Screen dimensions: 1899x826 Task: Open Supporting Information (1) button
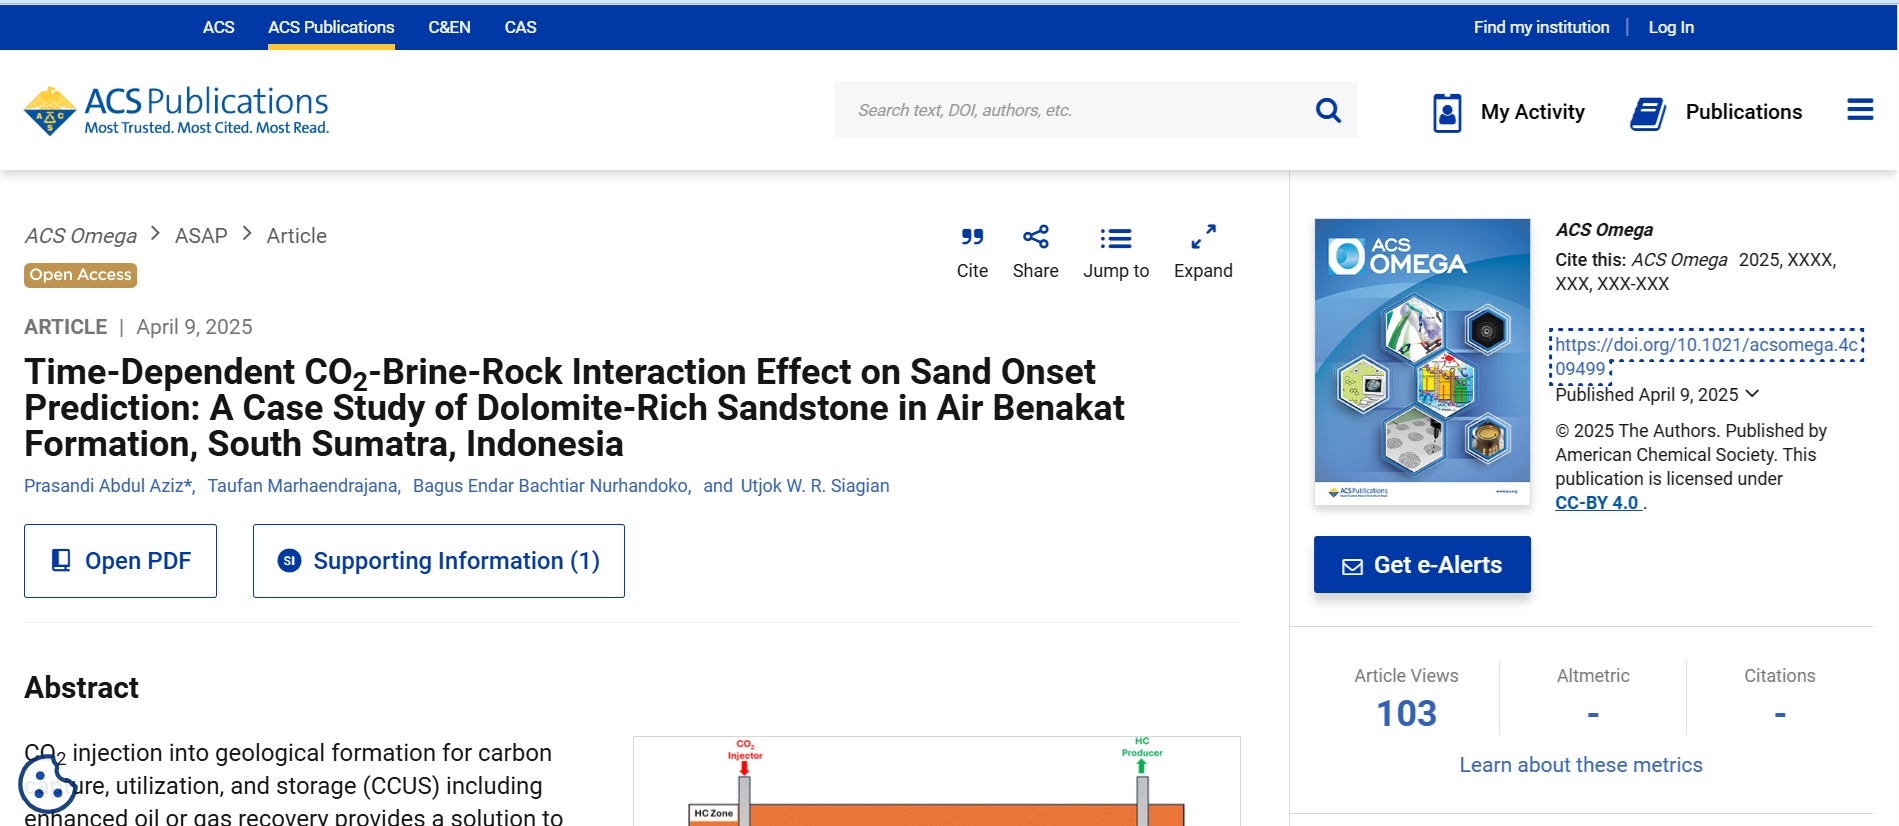click(439, 561)
